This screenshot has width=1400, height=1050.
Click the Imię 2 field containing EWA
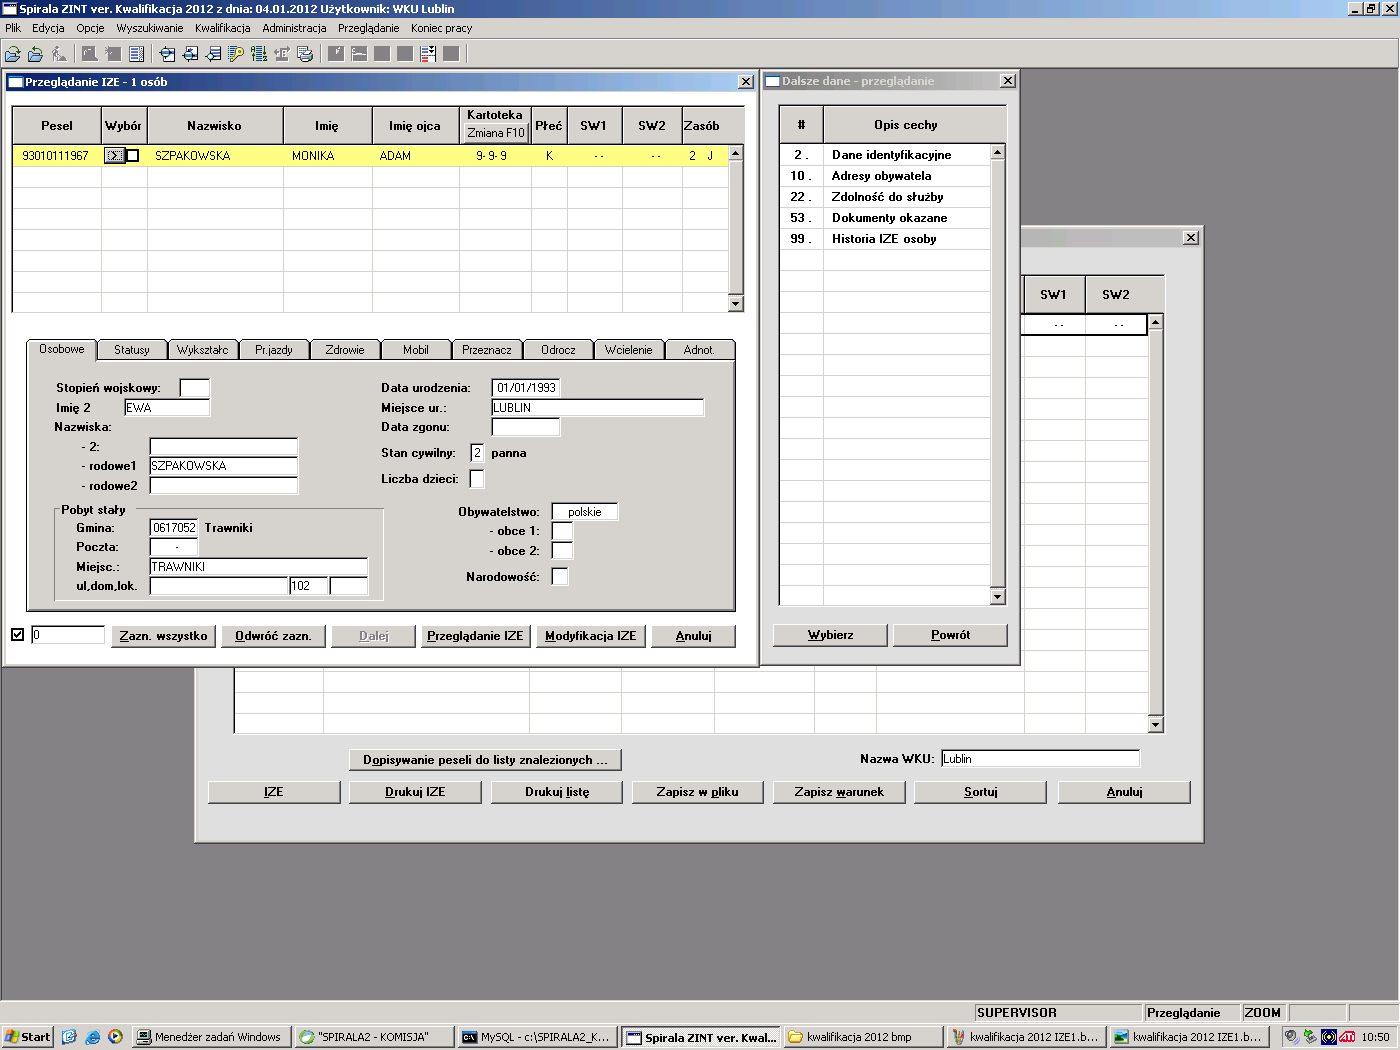click(167, 408)
